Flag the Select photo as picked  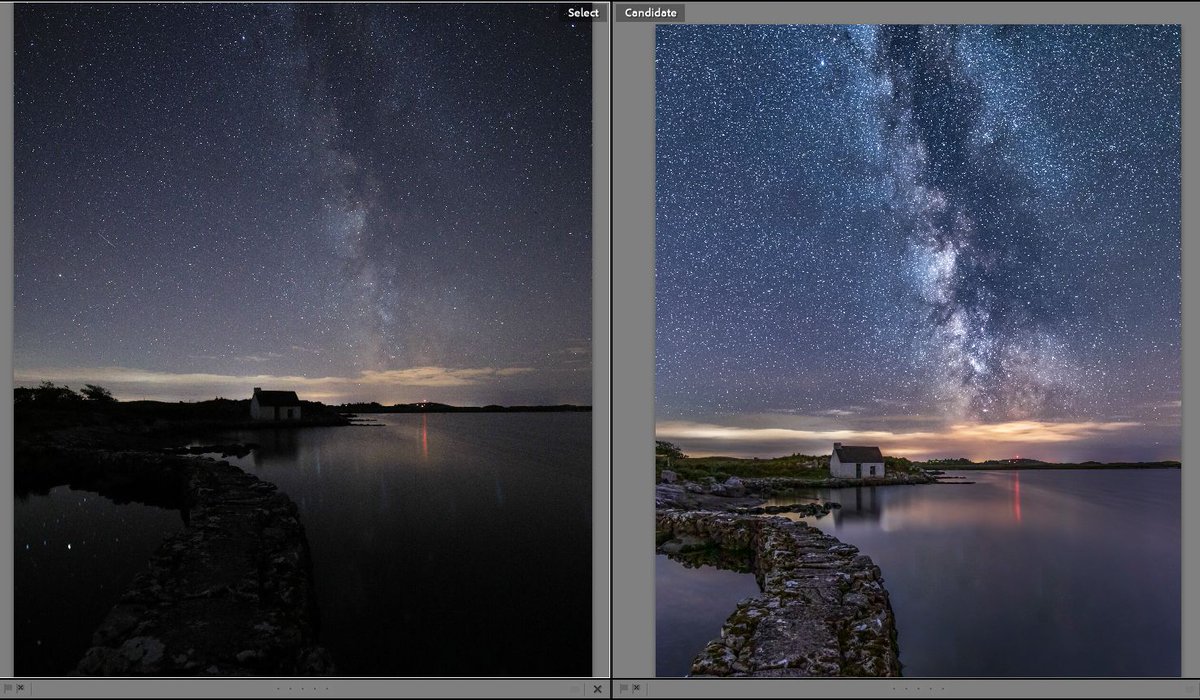tap(8, 688)
